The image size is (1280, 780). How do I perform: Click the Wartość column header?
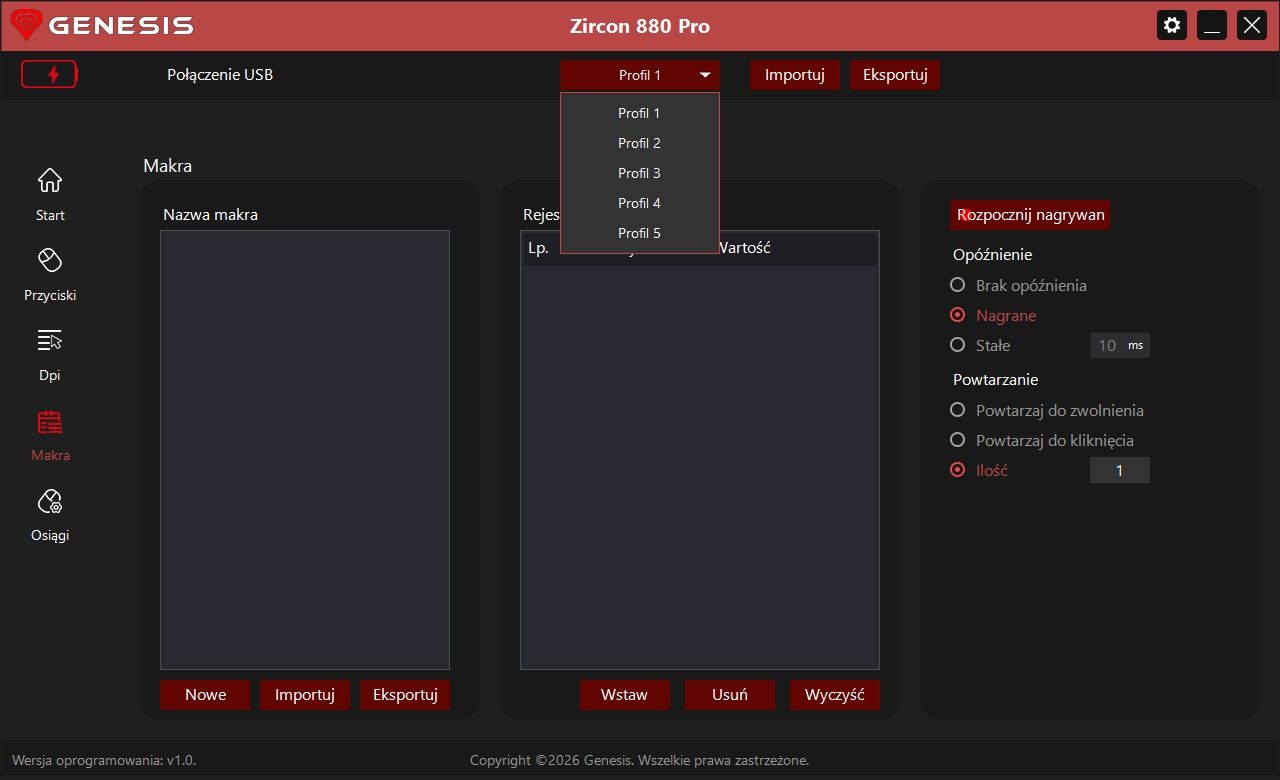click(744, 248)
